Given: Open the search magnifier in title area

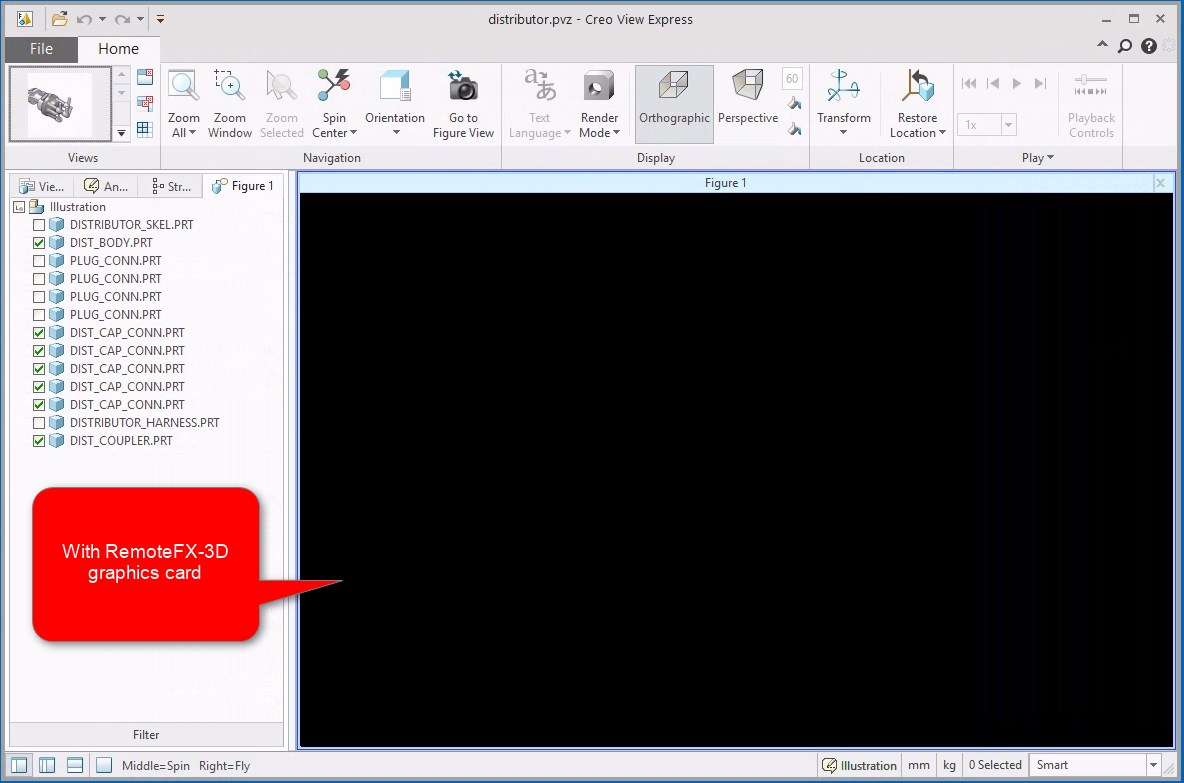Looking at the screenshot, I should pos(1125,46).
